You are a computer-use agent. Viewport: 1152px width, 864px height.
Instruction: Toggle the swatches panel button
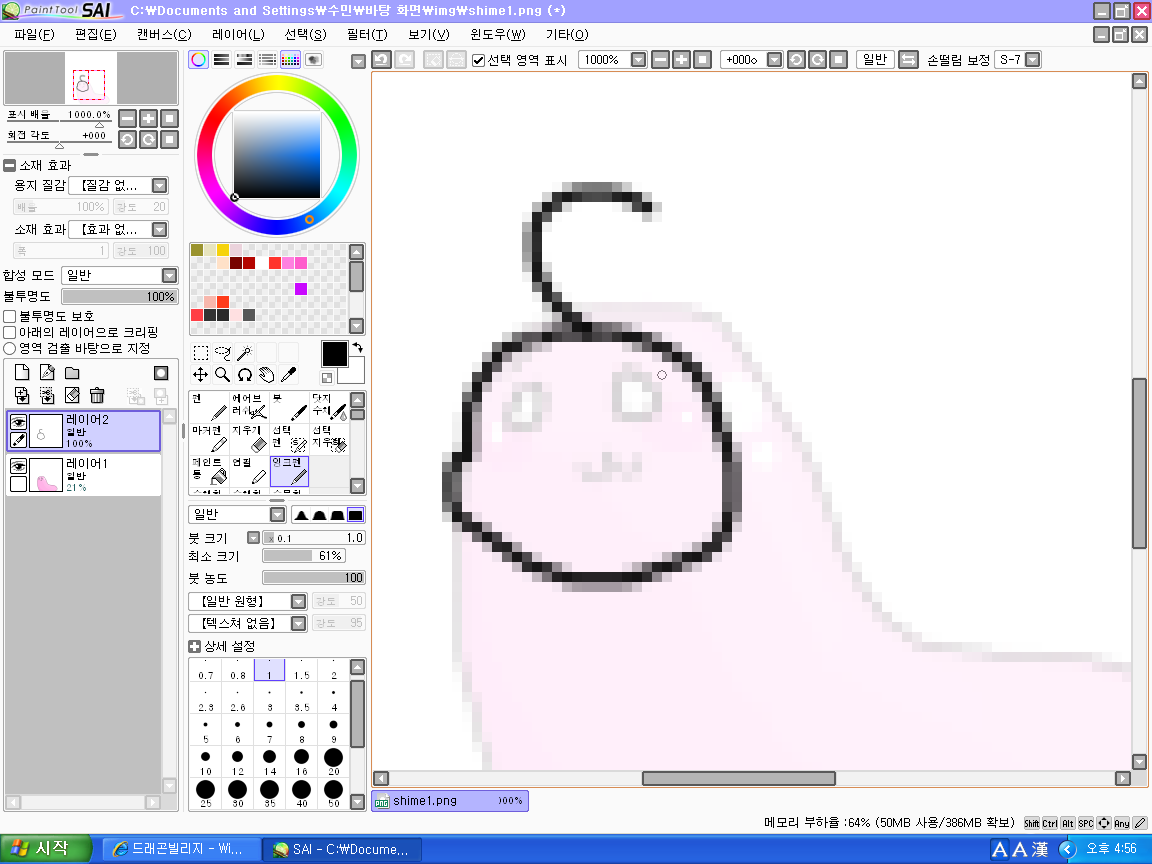290,60
